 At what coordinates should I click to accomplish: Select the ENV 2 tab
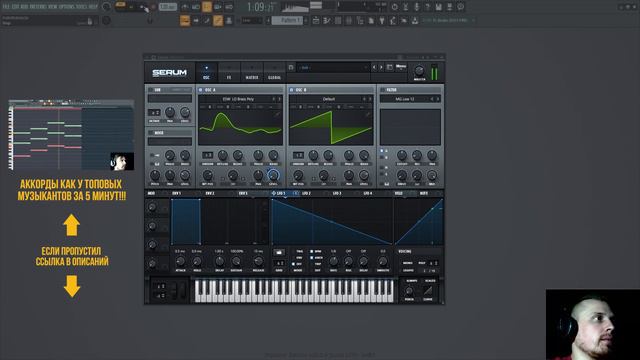(210, 193)
